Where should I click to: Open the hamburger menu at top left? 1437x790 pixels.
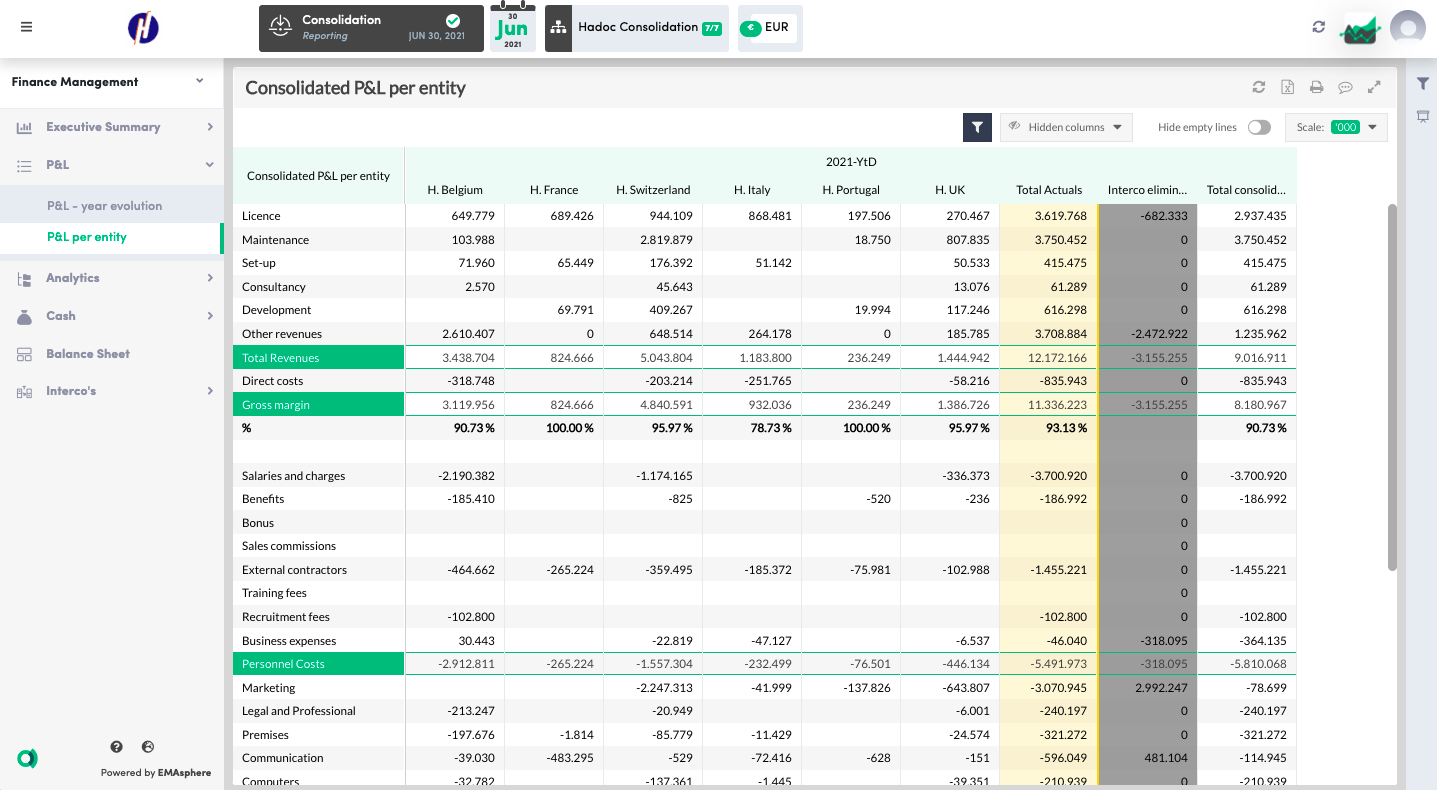[x=27, y=27]
